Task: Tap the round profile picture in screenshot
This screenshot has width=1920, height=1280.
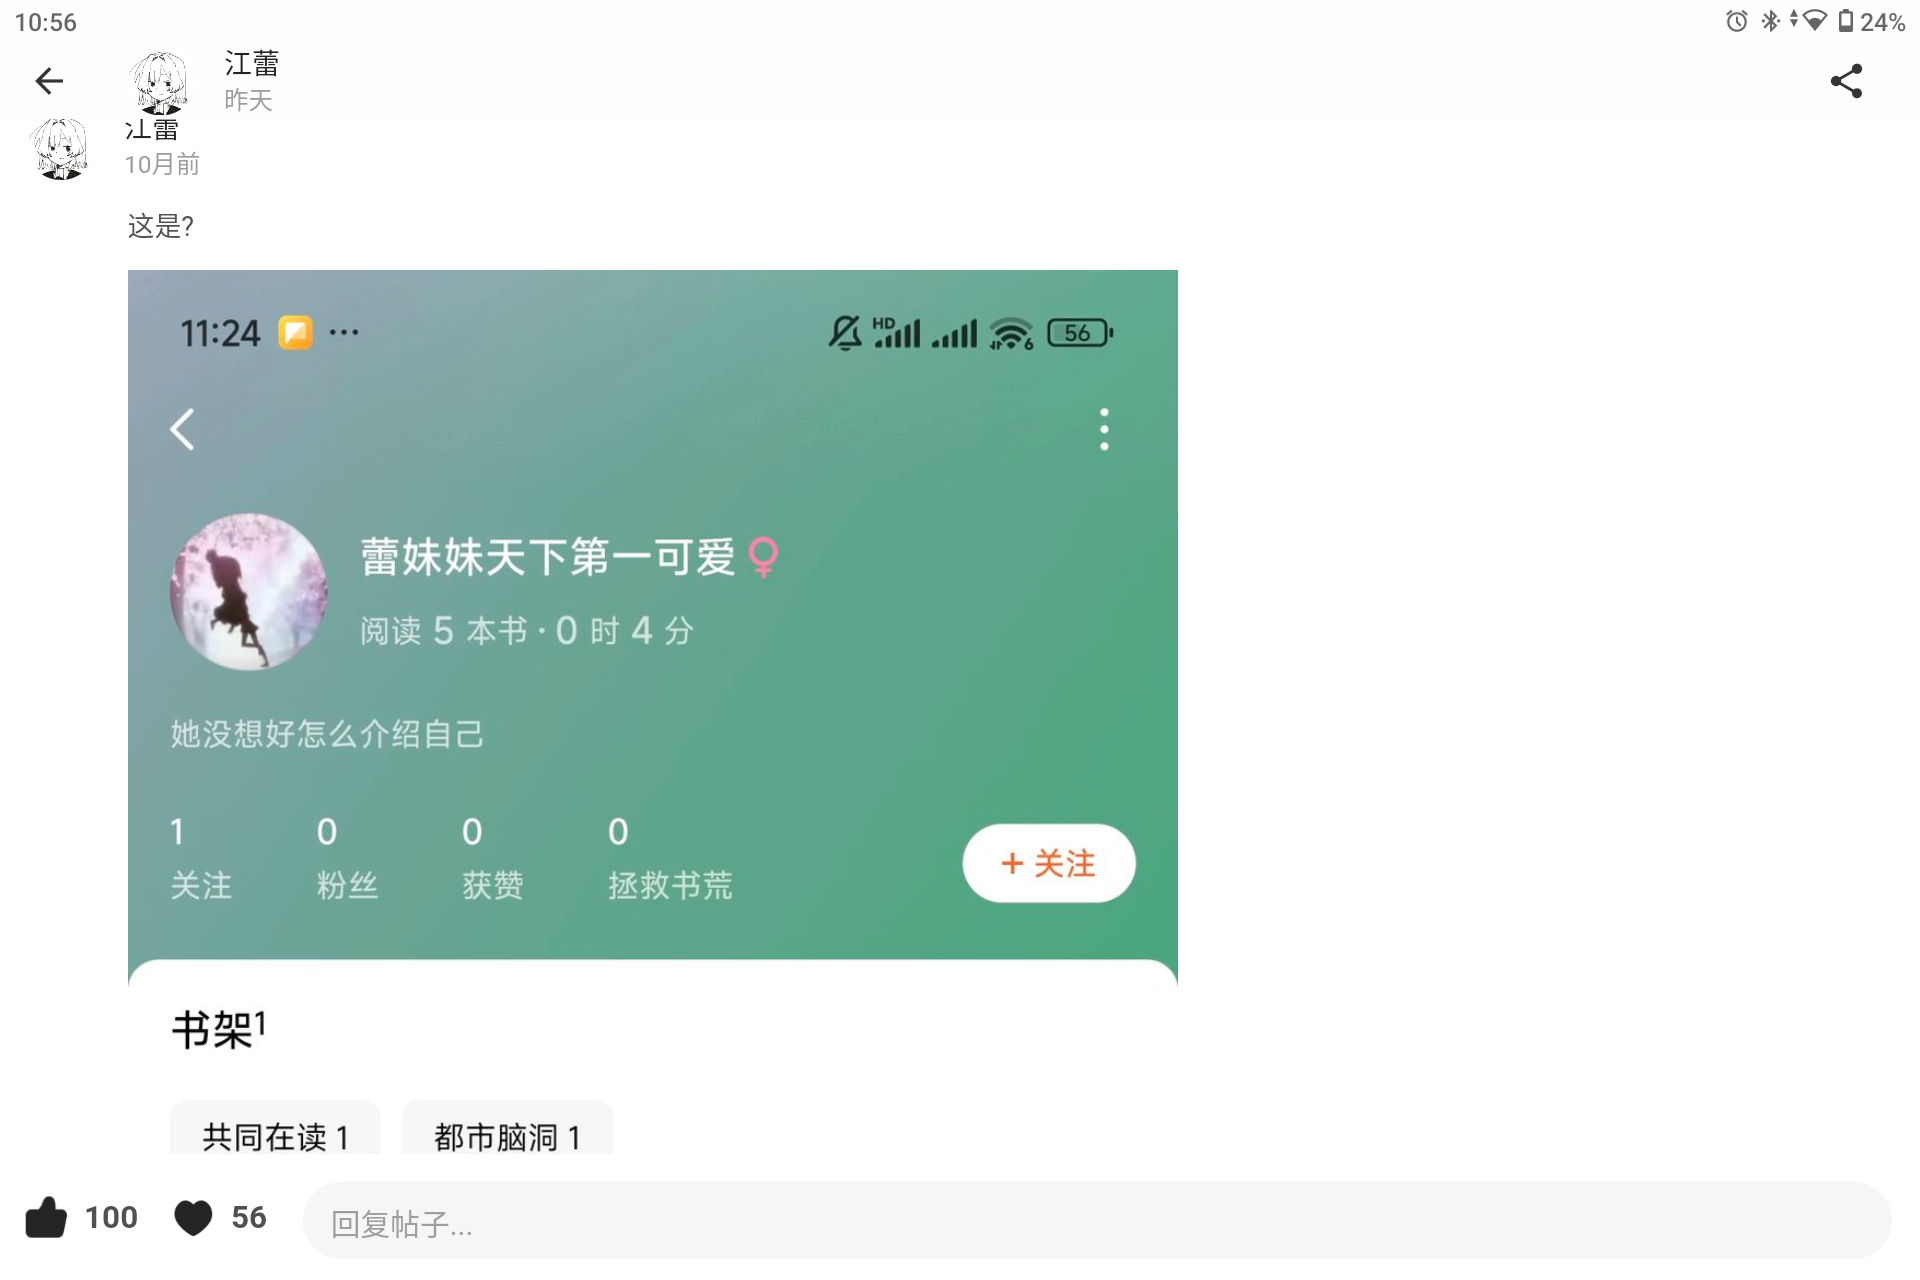Action: coord(249,592)
